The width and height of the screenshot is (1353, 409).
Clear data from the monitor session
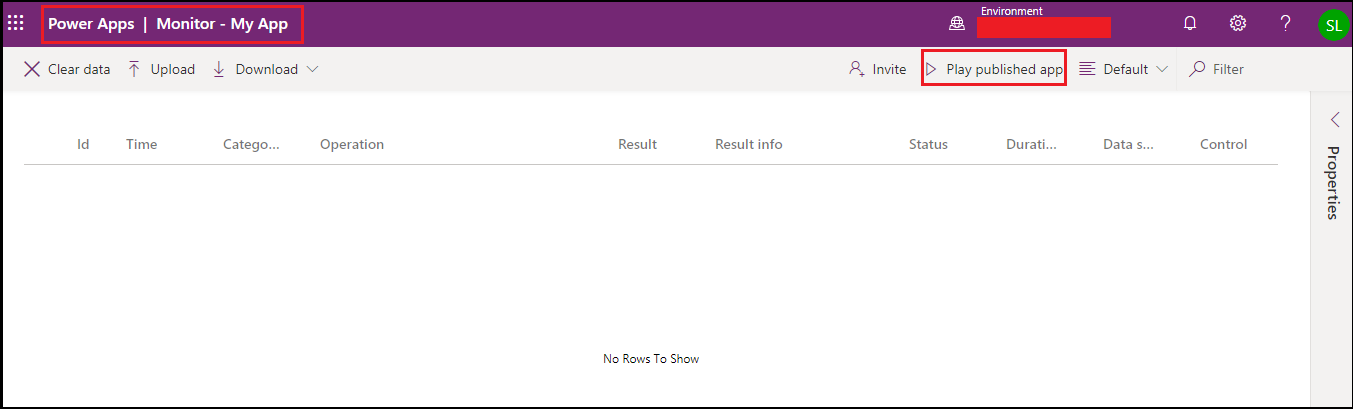[x=67, y=69]
